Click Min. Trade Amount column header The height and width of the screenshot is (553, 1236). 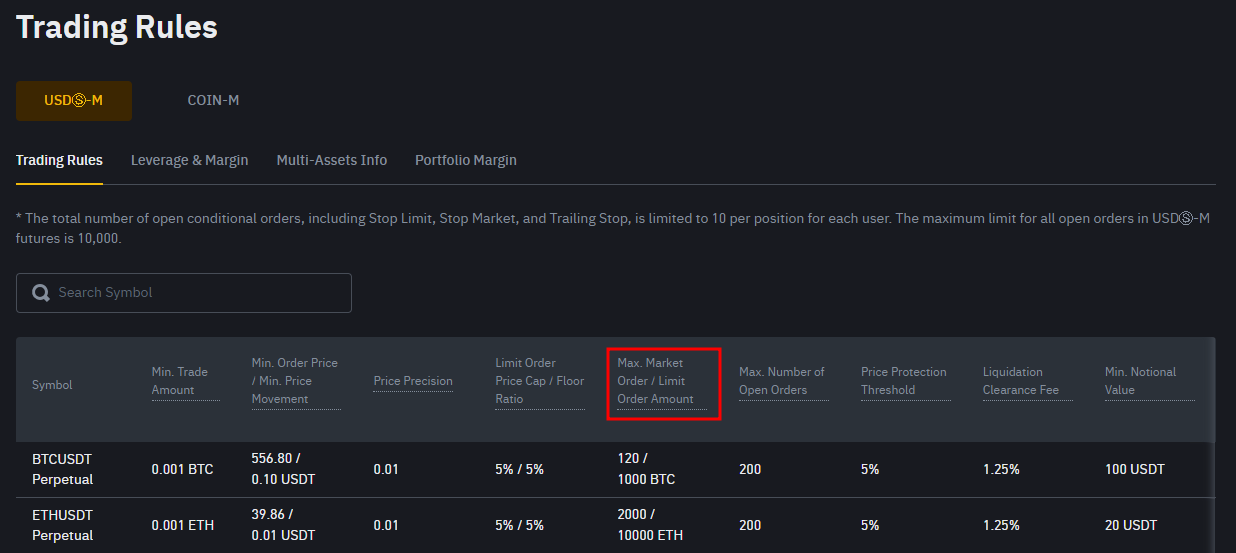pyautogui.click(x=180, y=381)
